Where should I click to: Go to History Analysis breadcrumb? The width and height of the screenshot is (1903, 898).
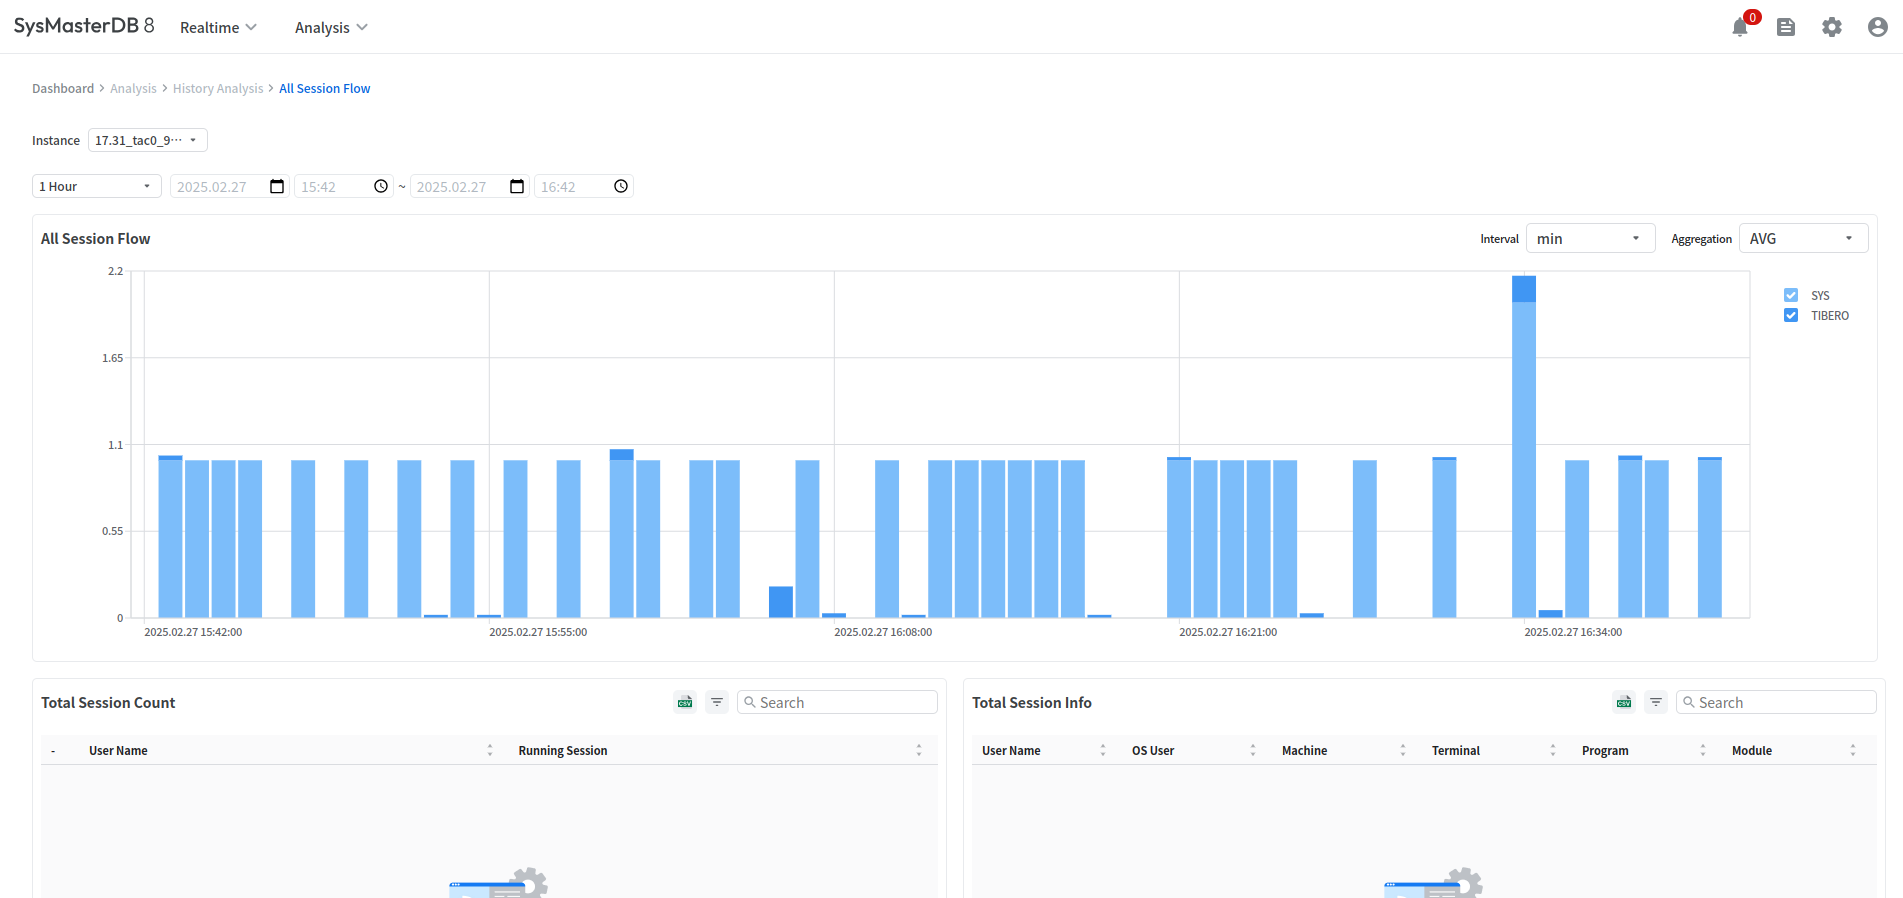click(x=218, y=88)
